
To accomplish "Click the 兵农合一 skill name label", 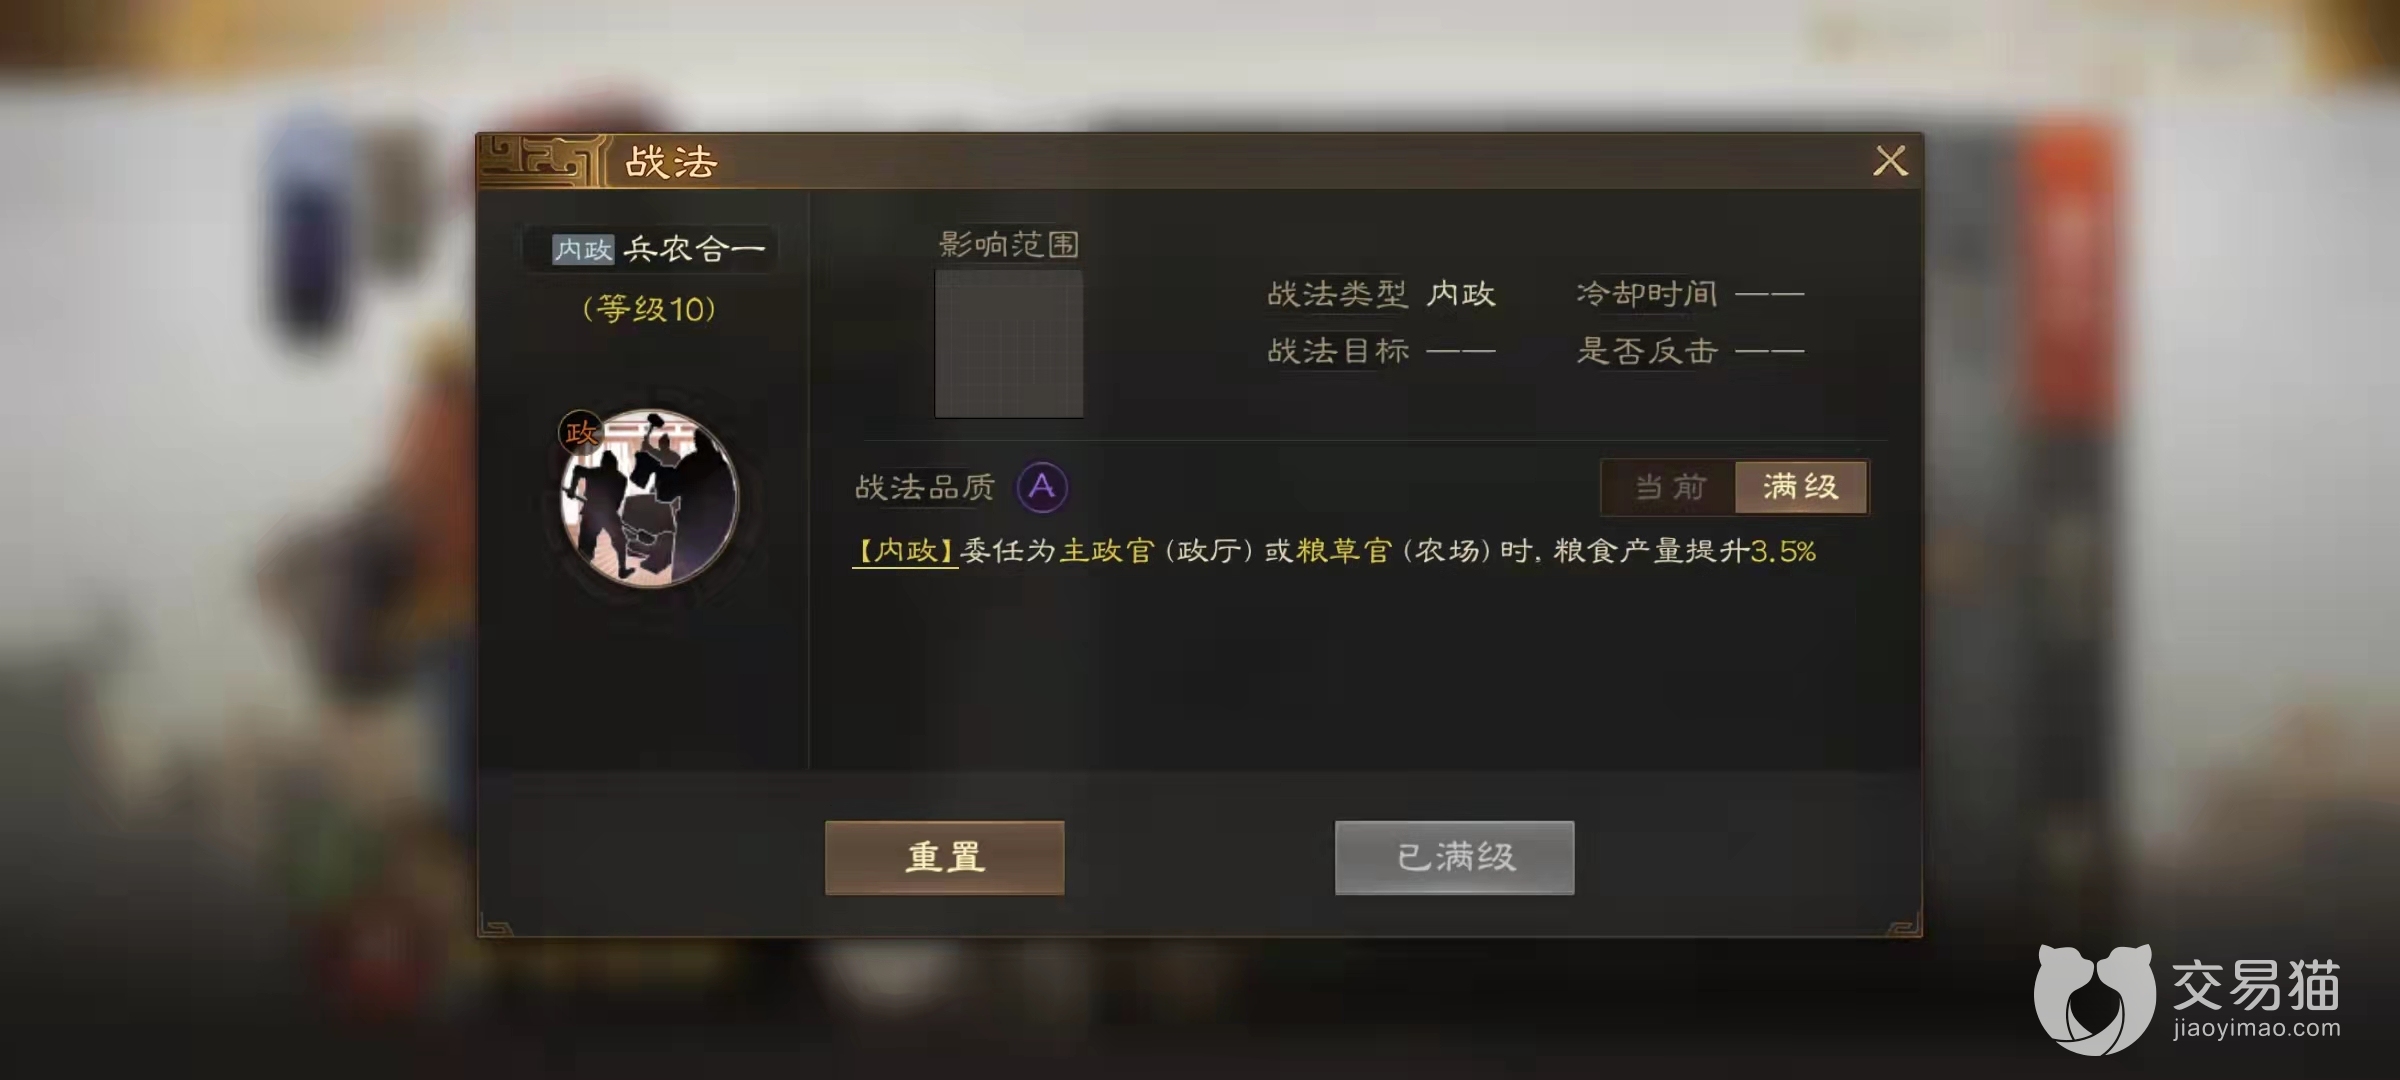I will click(x=694, y=249).
